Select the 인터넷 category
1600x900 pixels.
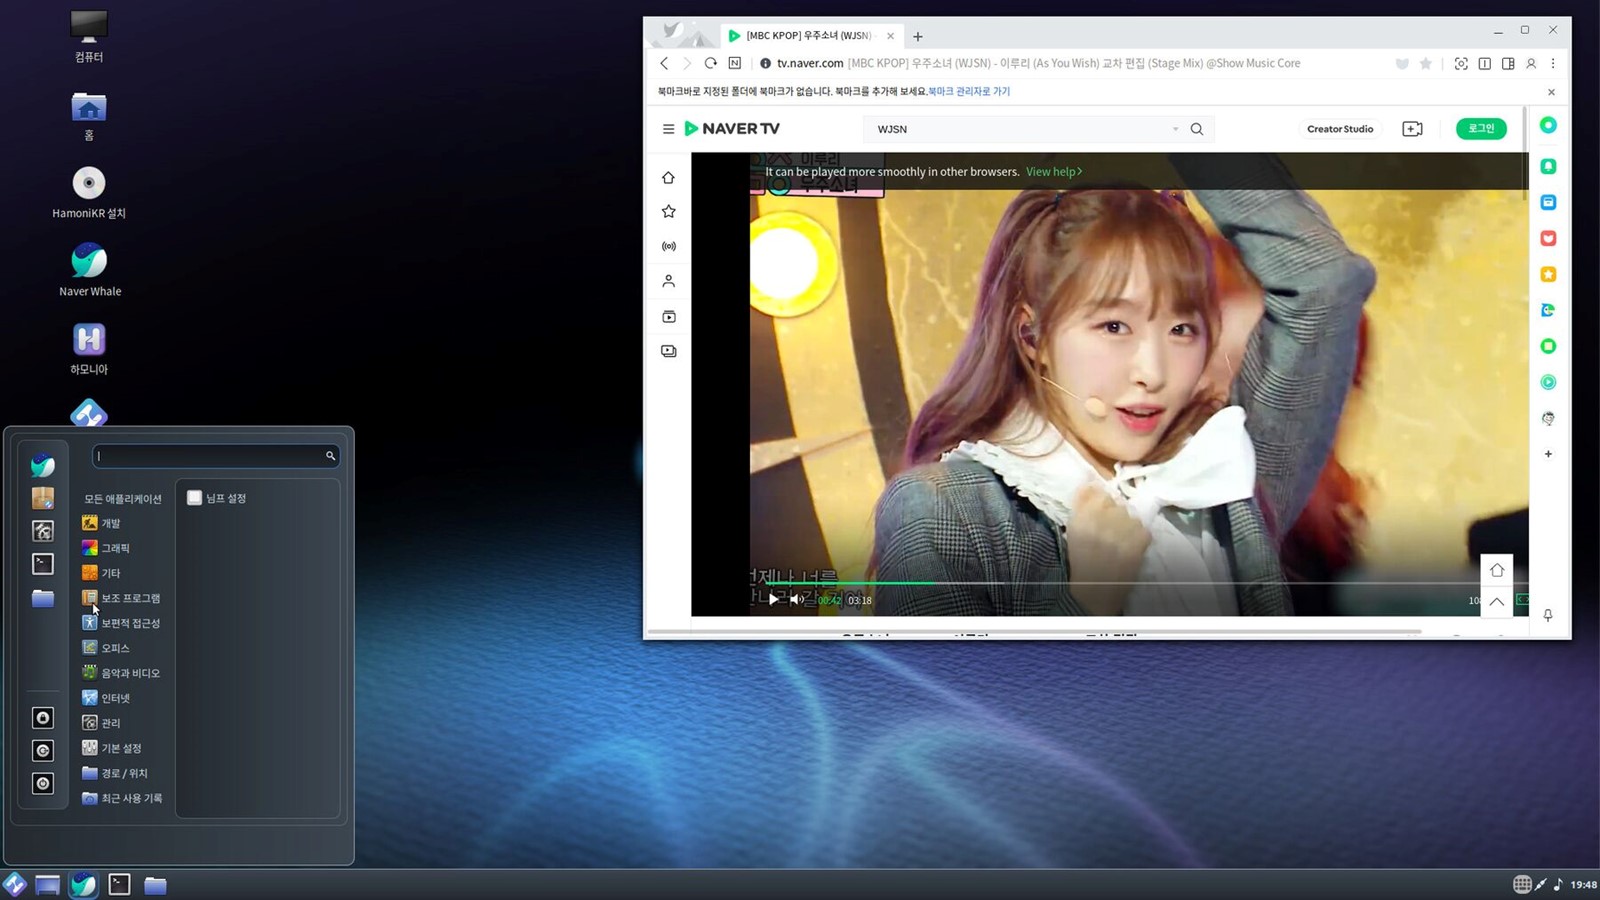106,698
